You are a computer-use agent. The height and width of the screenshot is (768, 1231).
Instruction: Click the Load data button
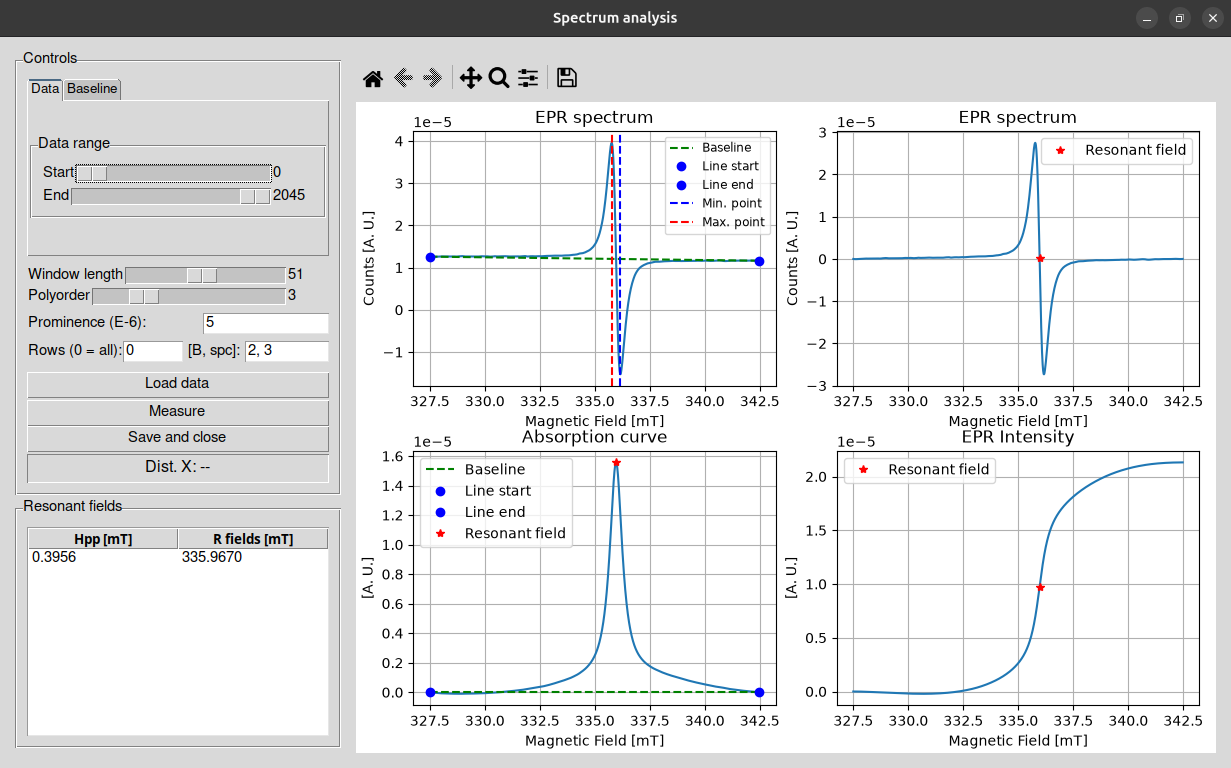point(177,384)
